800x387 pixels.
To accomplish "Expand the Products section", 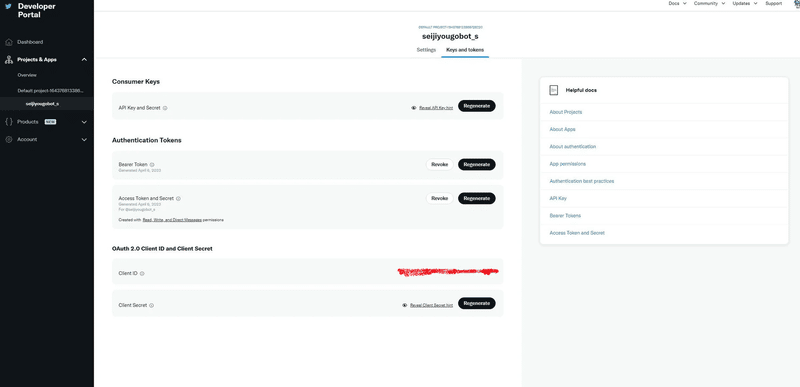I will [84, 122].
